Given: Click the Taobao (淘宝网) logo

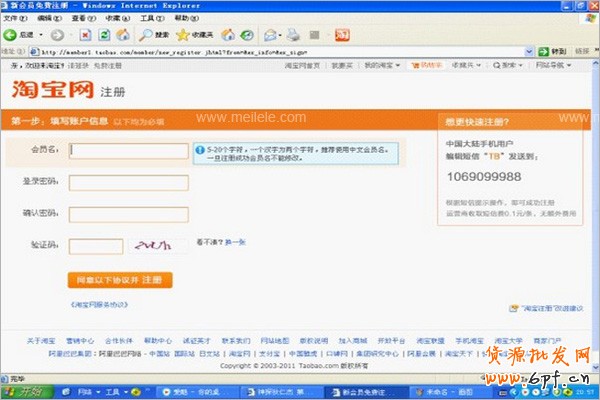Looking at the screenshot, I should pyautogui.click(x=52, y=89).
